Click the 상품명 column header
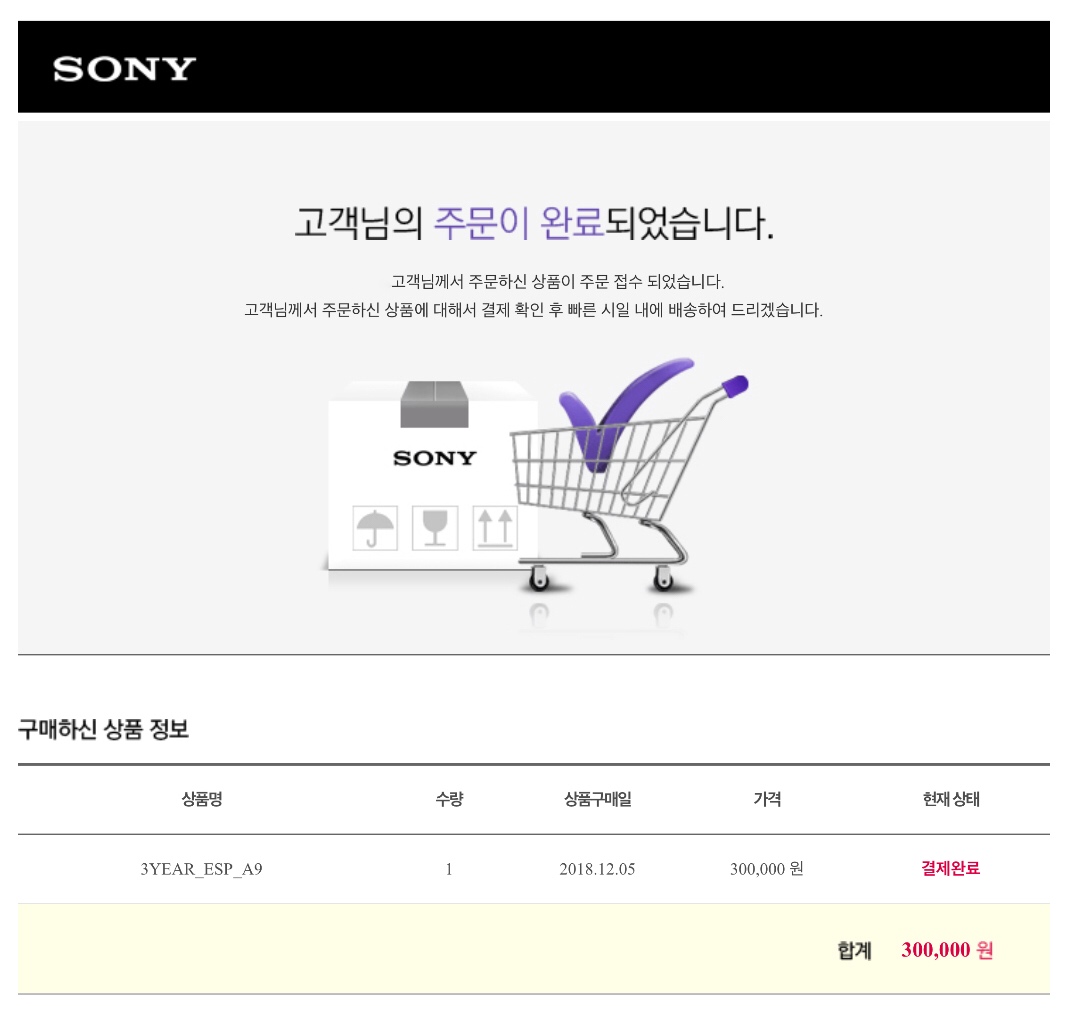The image size is (1066, 1025). tap(202, 799)
